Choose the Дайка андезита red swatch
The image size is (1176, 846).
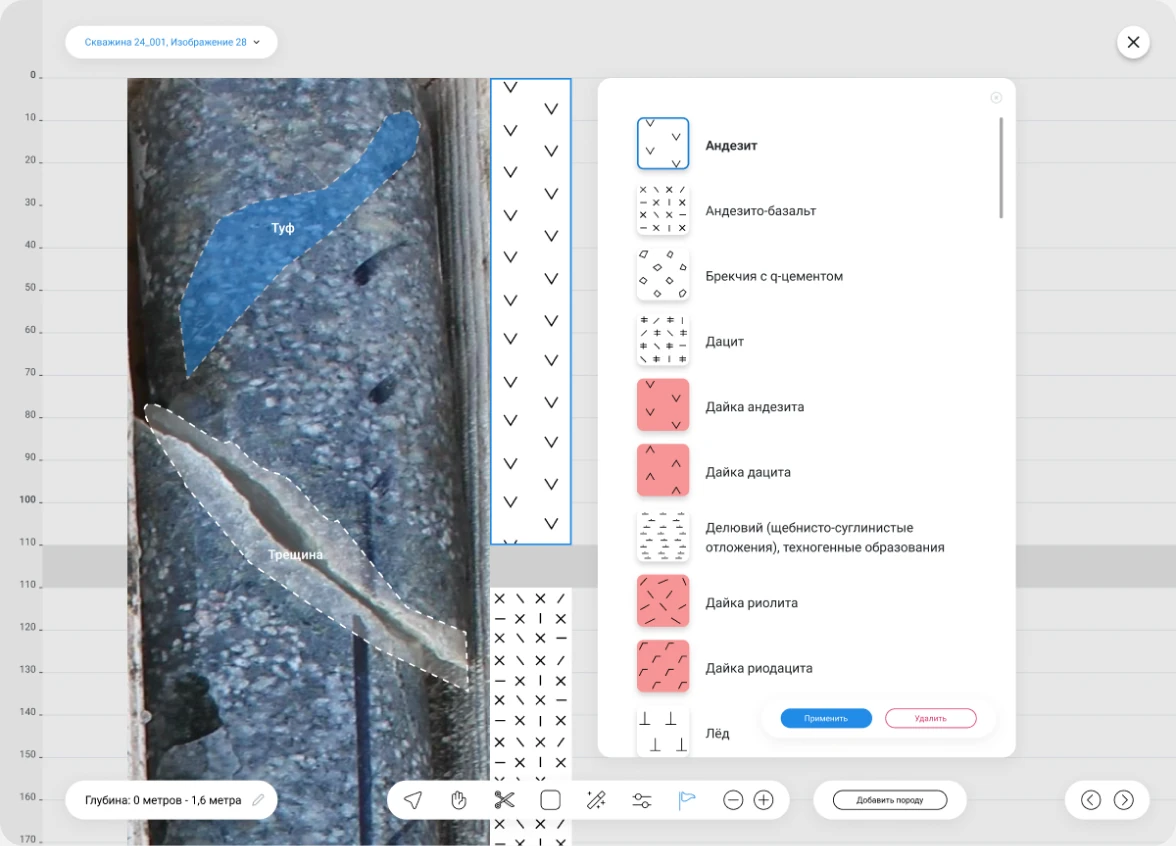(663, 405)
